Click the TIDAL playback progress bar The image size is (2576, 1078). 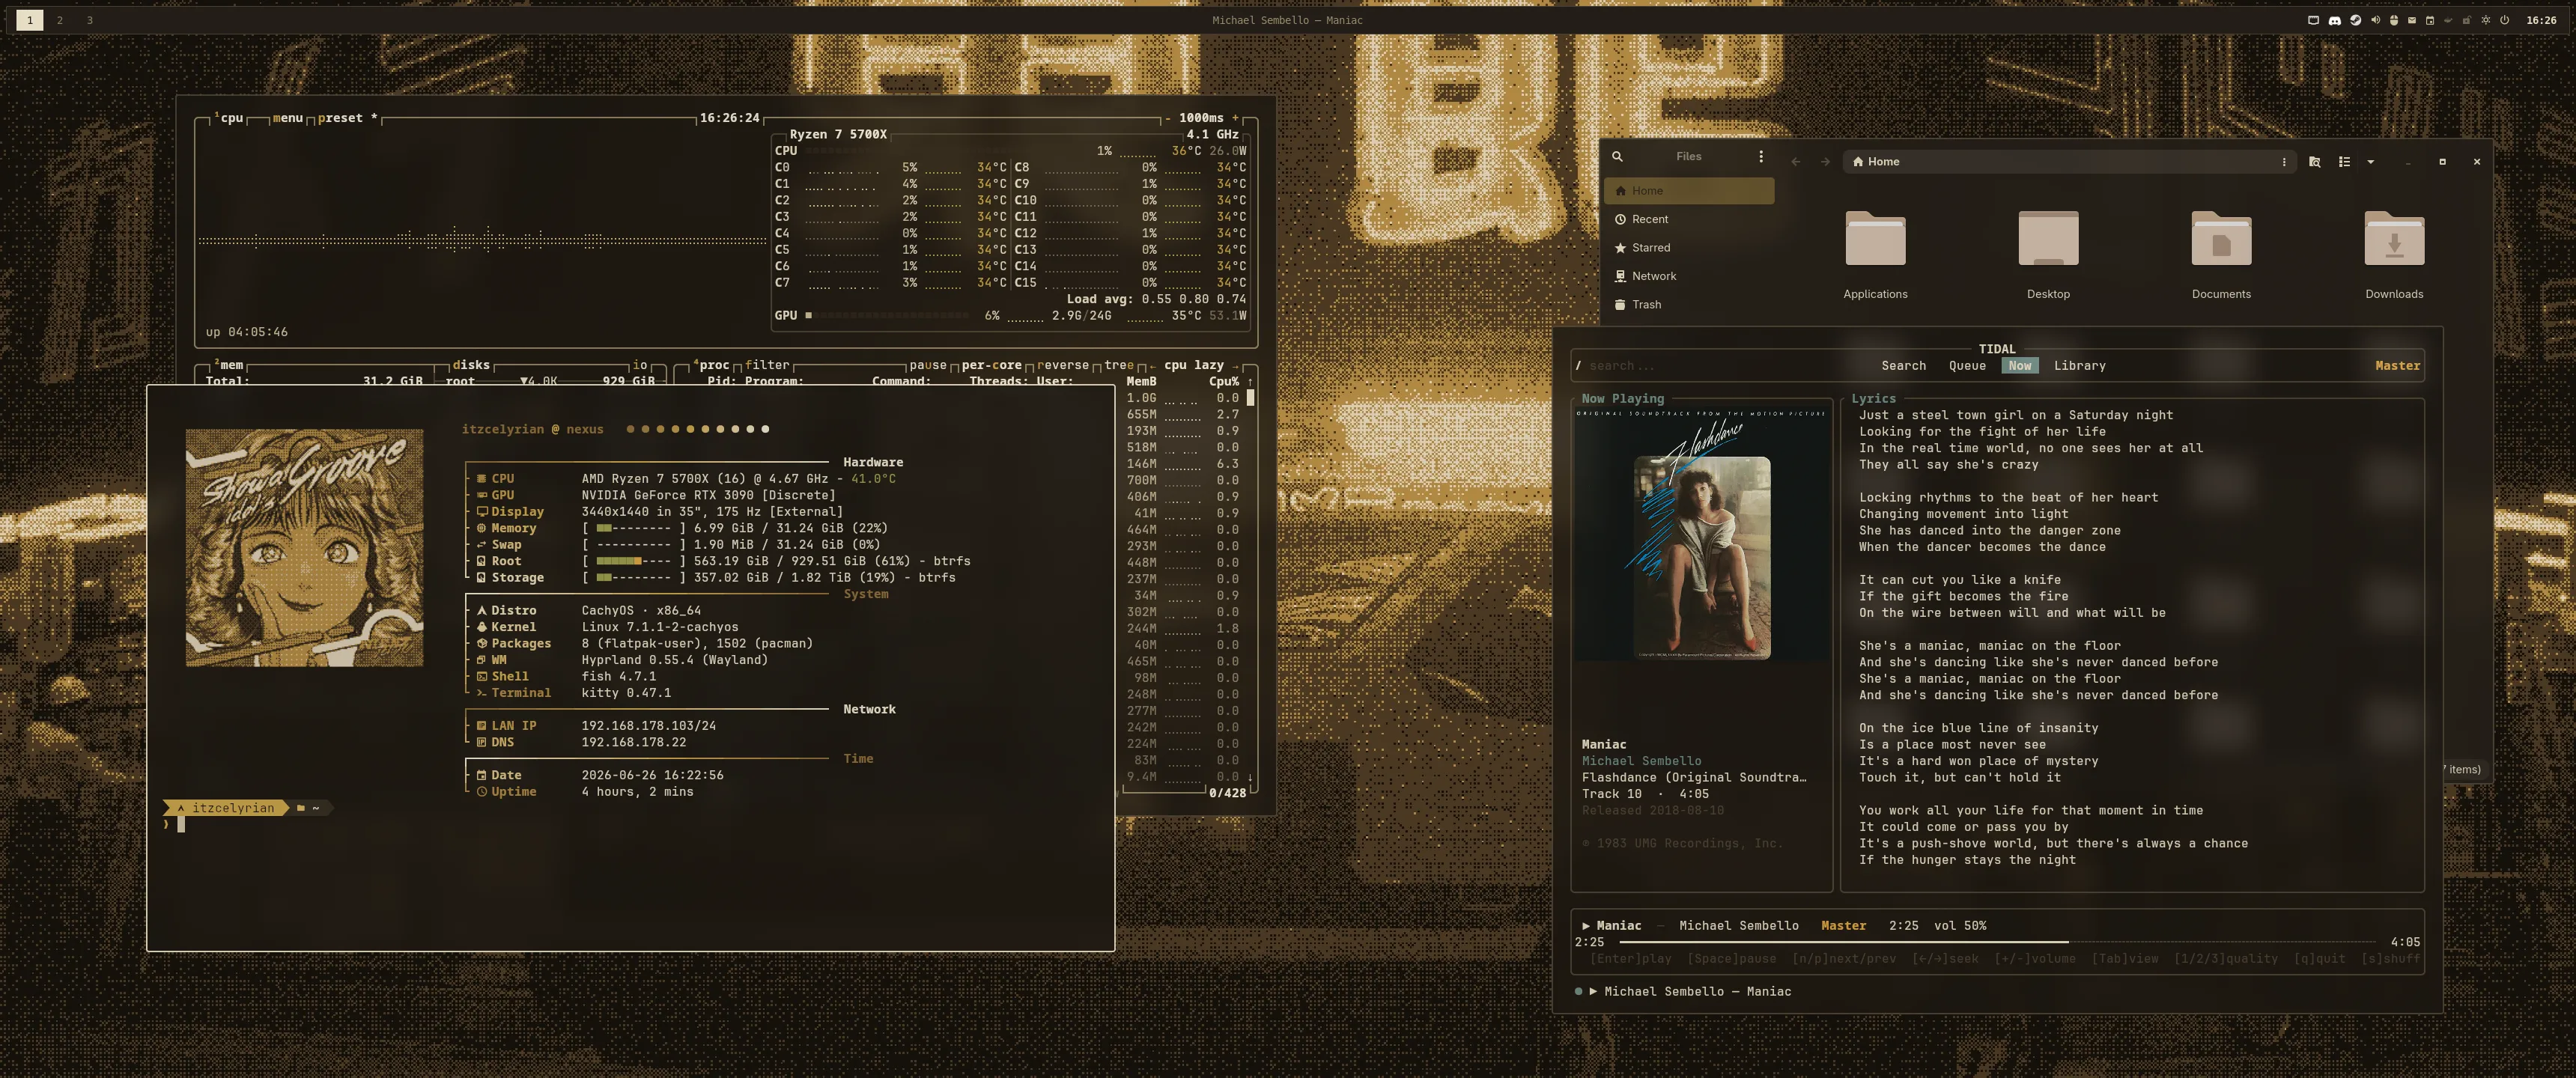[x=1997, y=942]
